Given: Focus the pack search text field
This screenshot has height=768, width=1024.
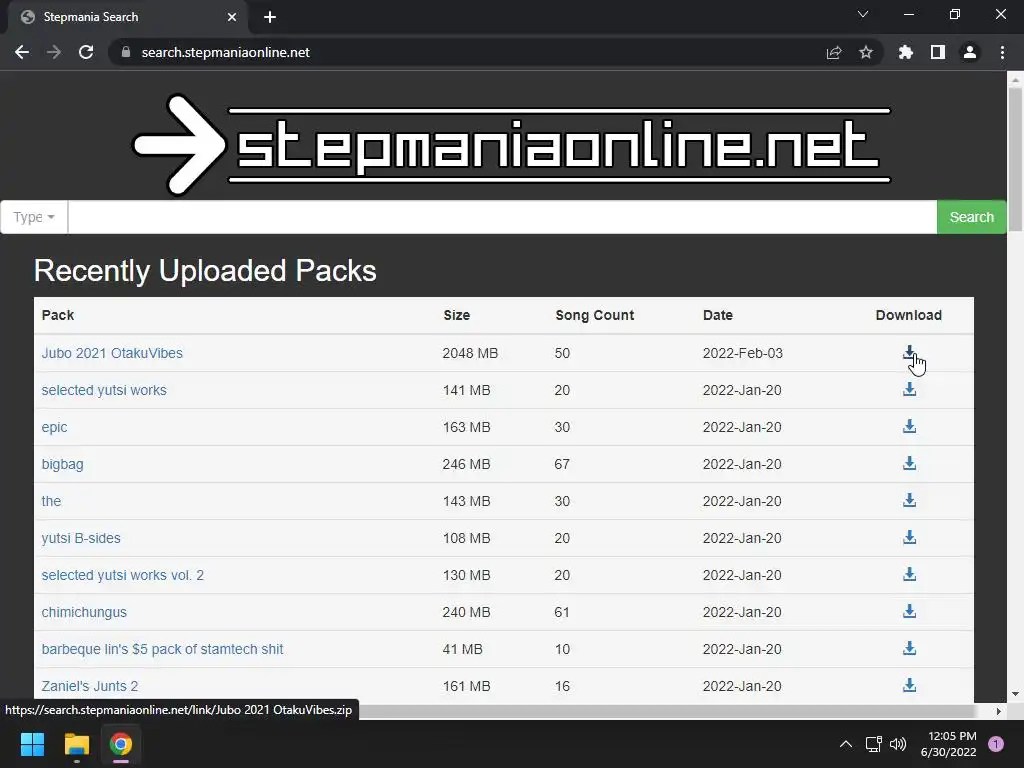Looking at the screenshot, I should [x=502, y=217].
